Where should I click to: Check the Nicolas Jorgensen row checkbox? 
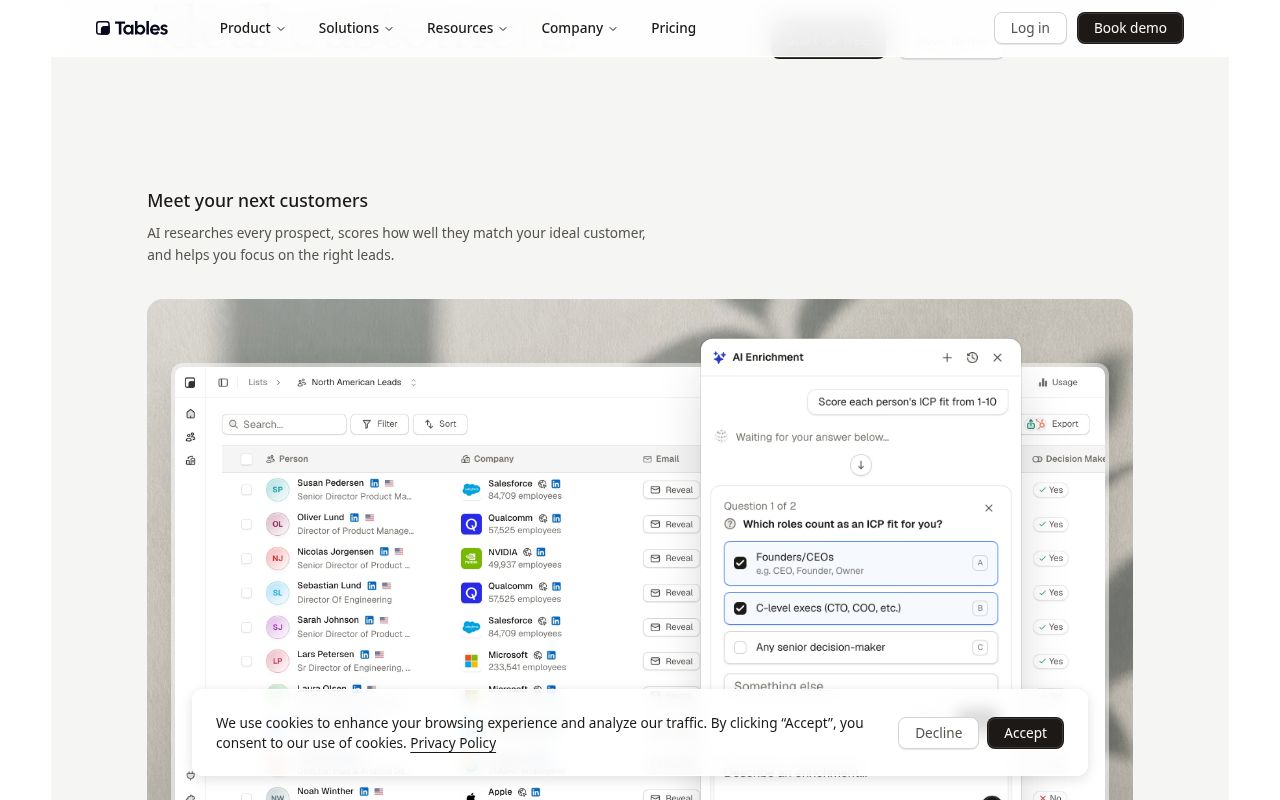pos(247,558)
